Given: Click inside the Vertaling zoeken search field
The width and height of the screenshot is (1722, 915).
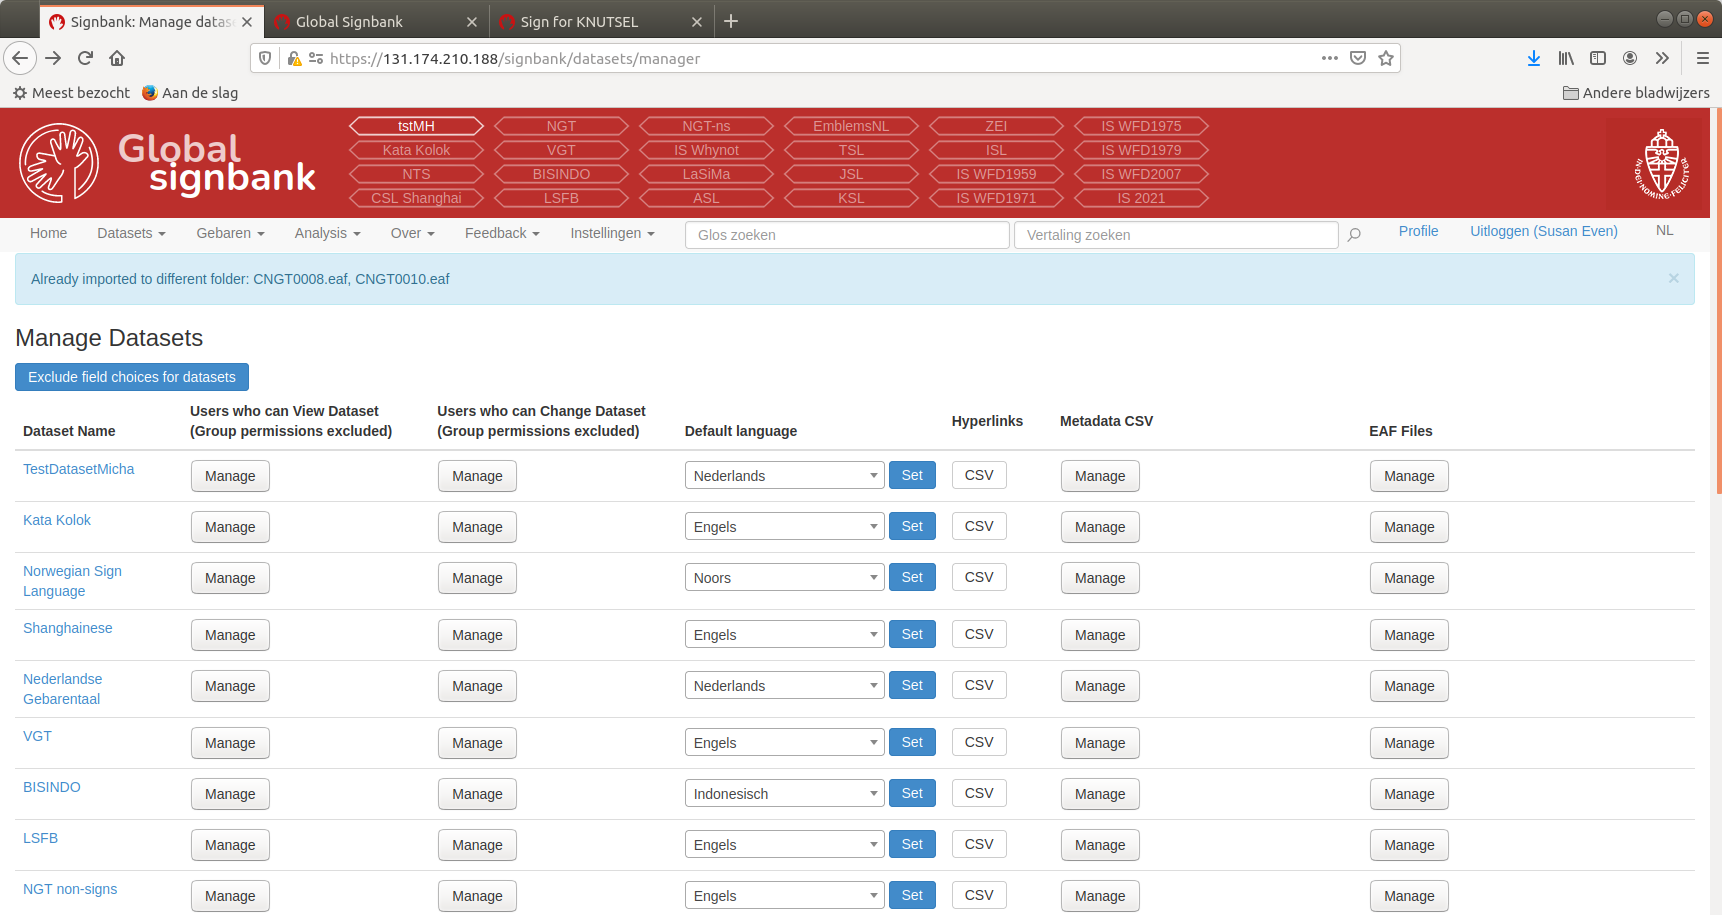Looking at the screenshot, I should pos(1175,234).
